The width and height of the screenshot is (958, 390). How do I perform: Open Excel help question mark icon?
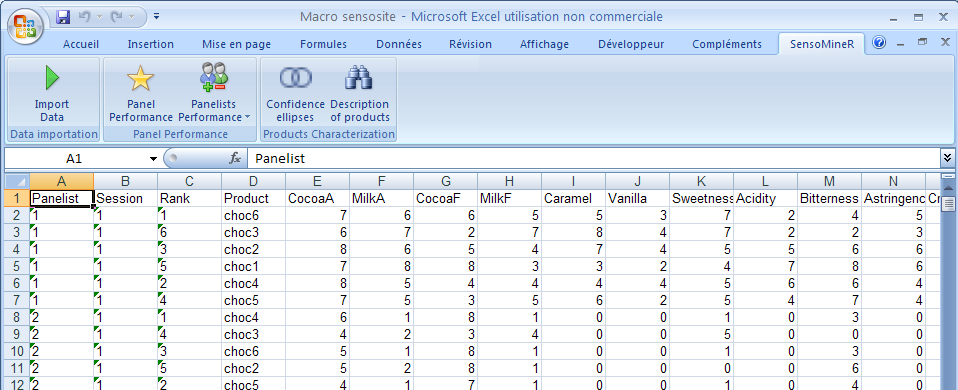click(x=879, y=43)
